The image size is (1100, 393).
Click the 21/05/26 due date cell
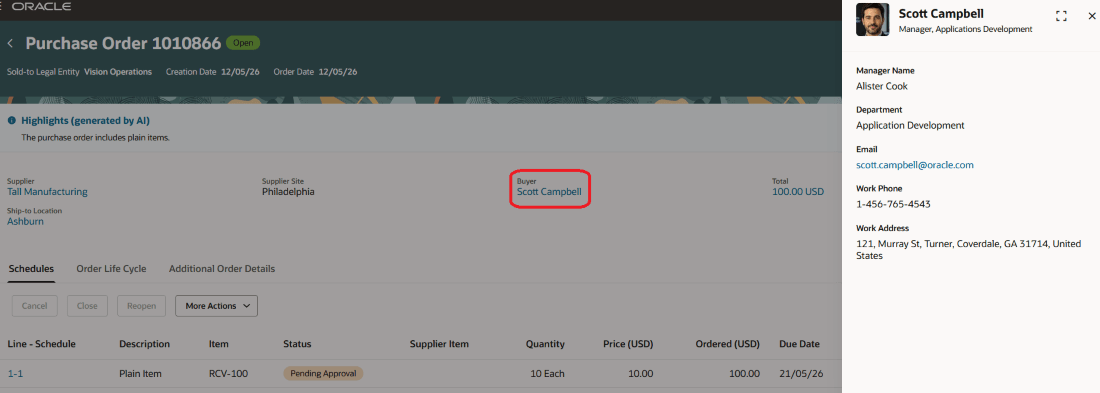click(x=800, y=374)
